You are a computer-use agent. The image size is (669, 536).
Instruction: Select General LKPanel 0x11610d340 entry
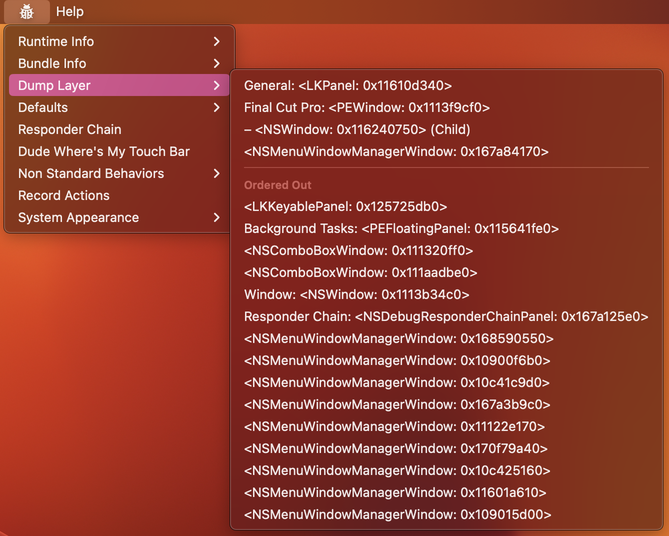pyautogui.click(x=446, y=85)
